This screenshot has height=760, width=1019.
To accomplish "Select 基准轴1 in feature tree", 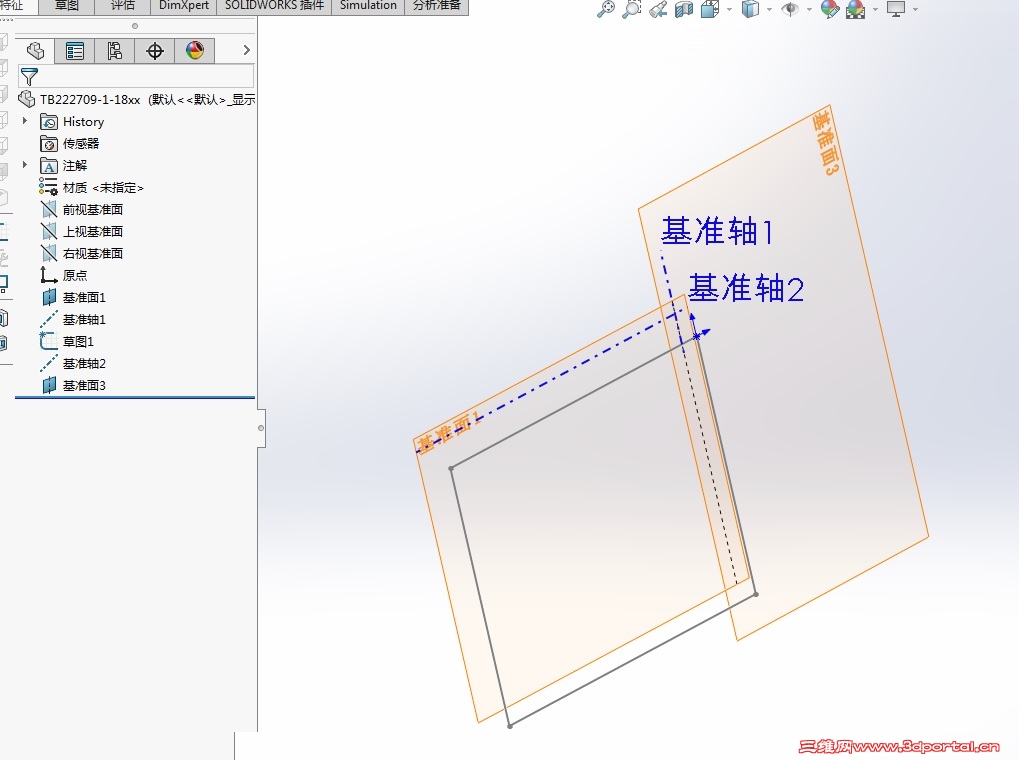I will [84, 320].
